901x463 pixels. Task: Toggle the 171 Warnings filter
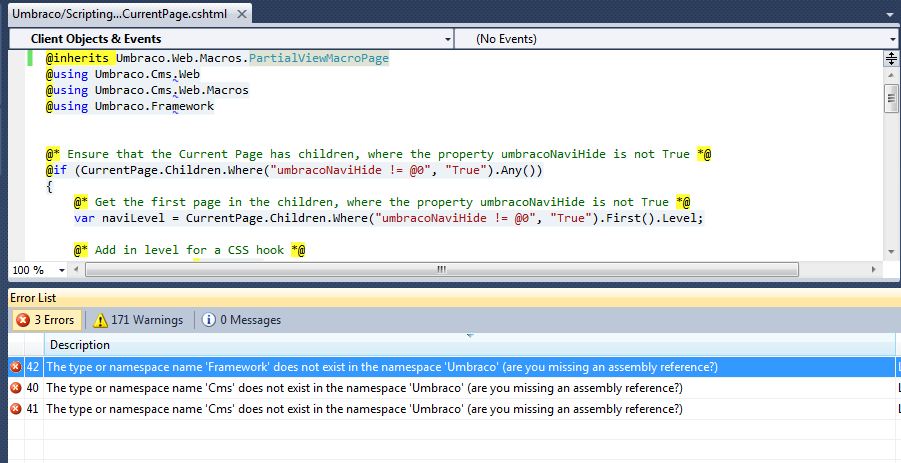pyautogui.click(x=138, y=320)
